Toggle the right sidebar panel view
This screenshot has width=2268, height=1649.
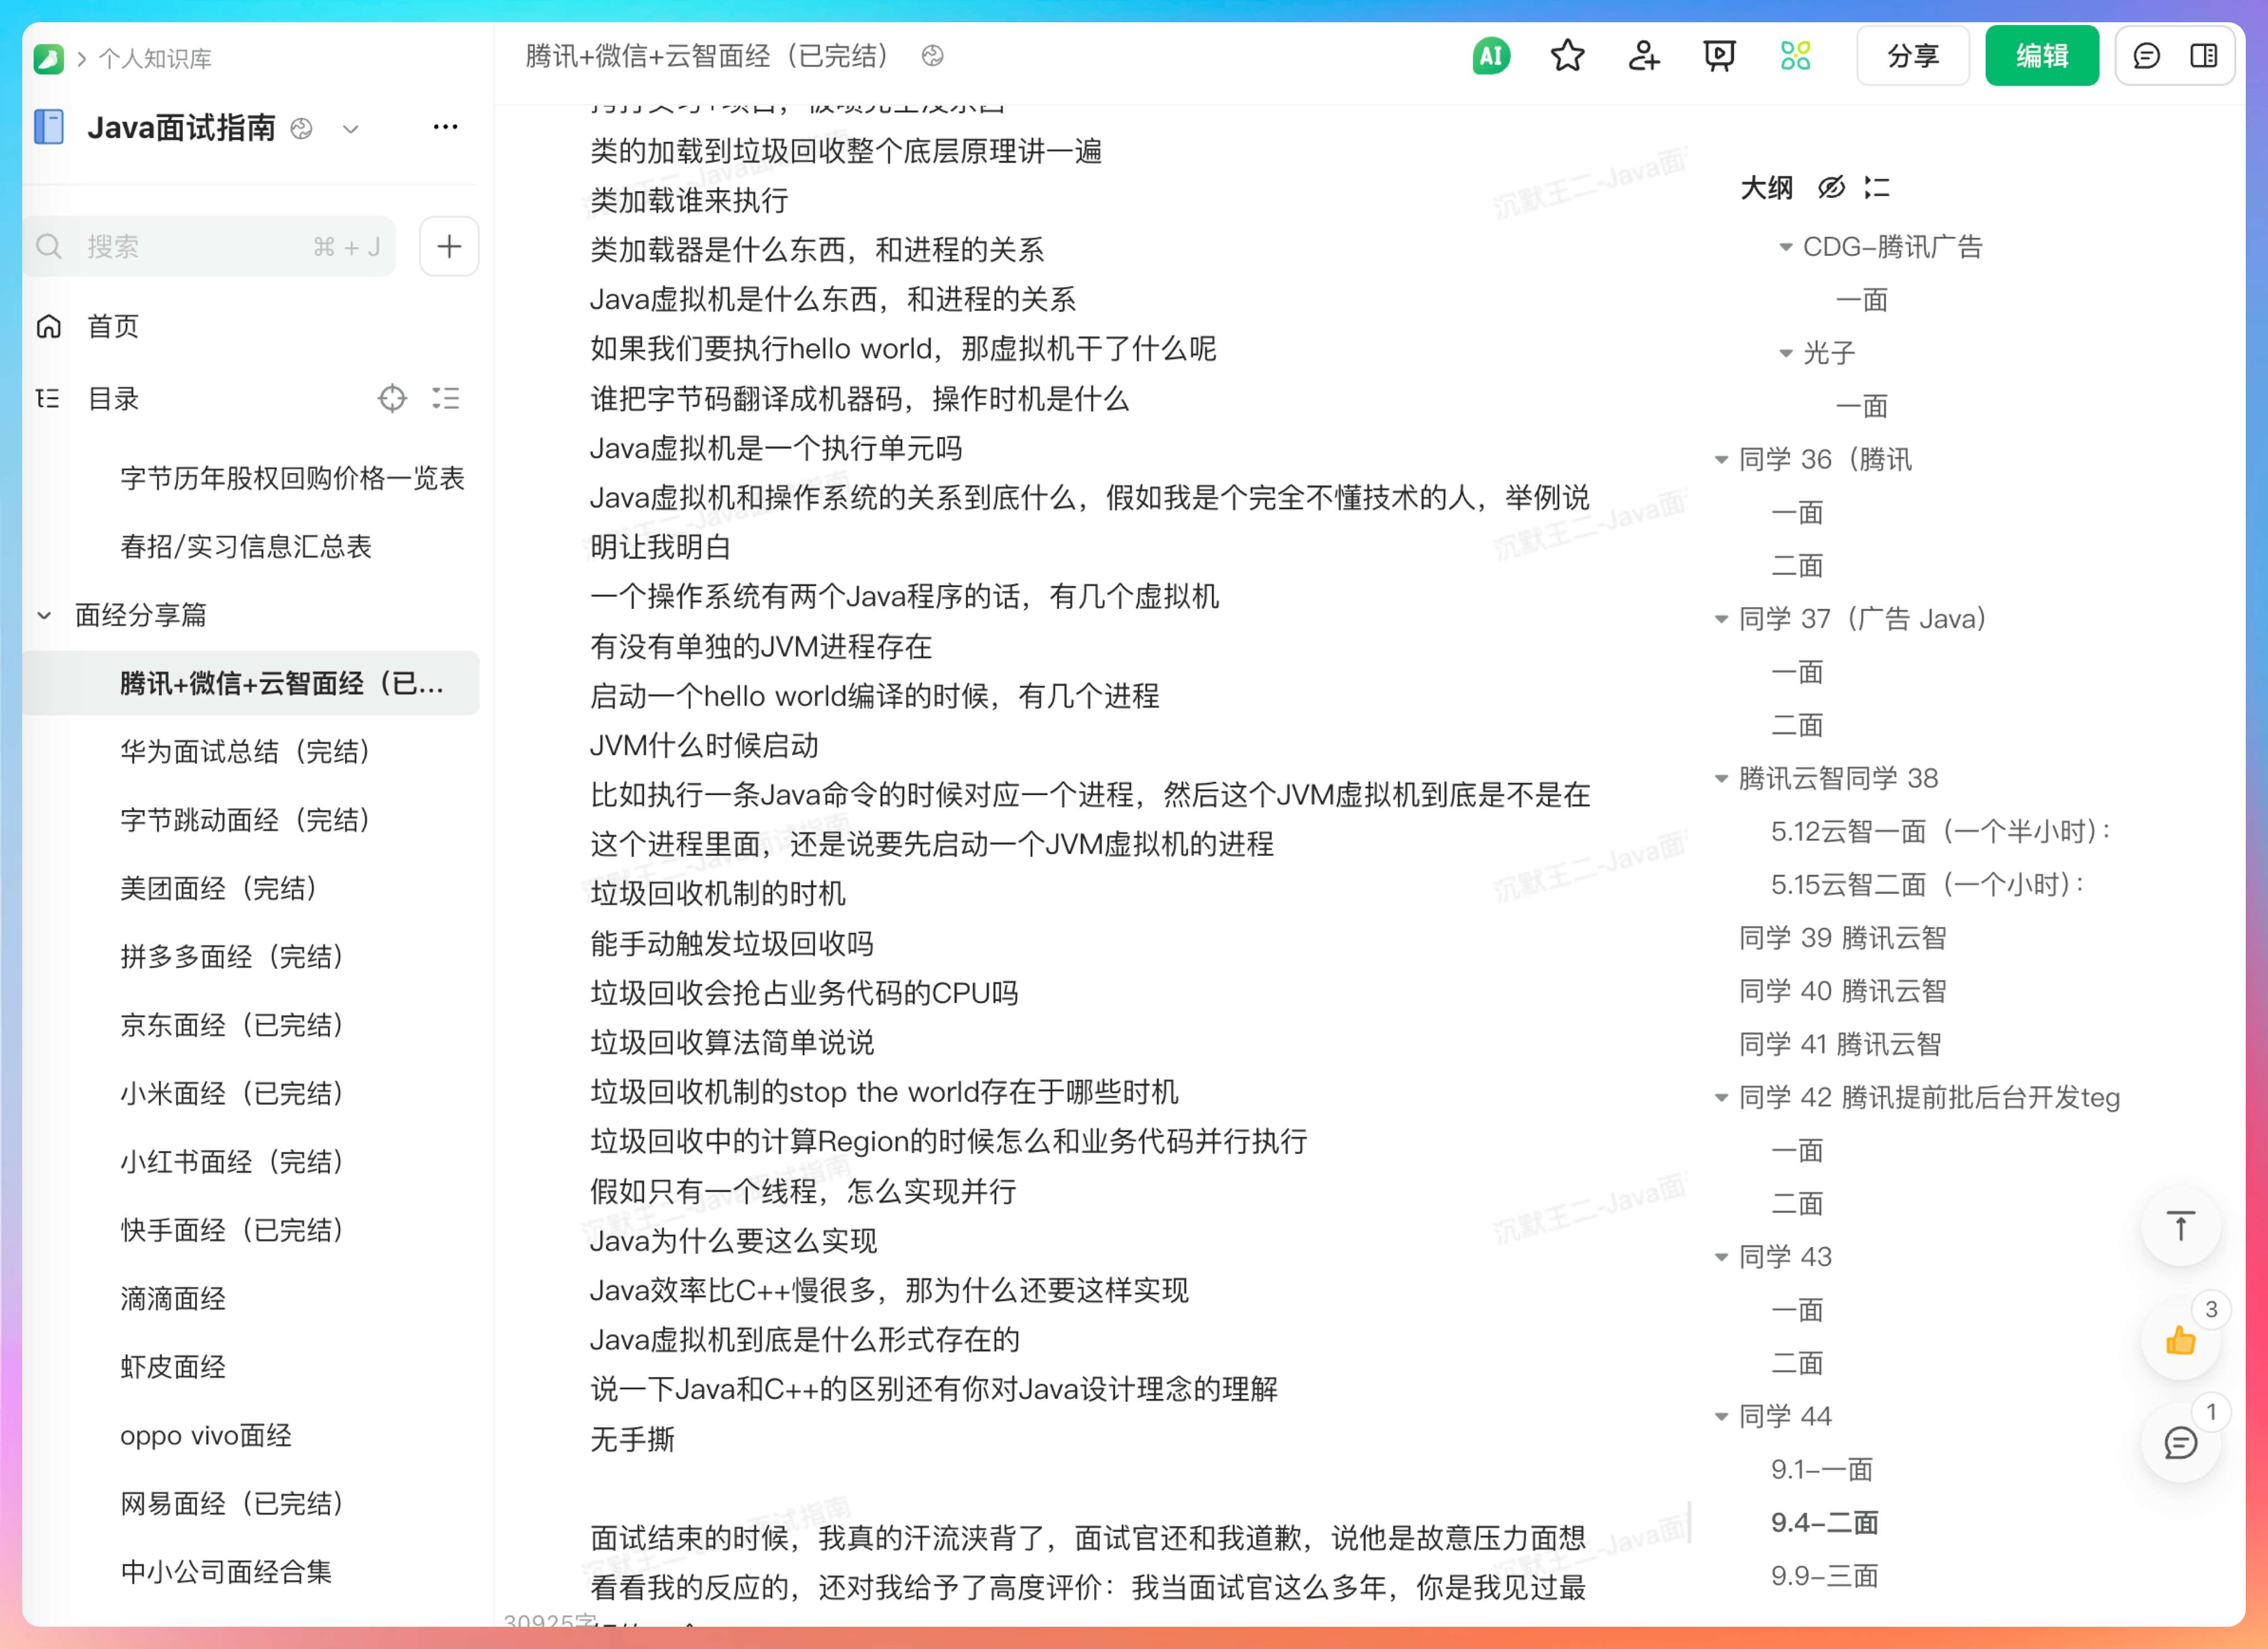(x=2204, y=56)
